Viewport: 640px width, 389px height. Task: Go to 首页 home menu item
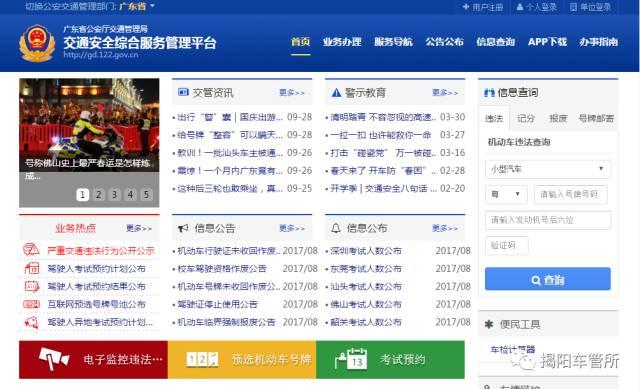[x=300, y=42]
